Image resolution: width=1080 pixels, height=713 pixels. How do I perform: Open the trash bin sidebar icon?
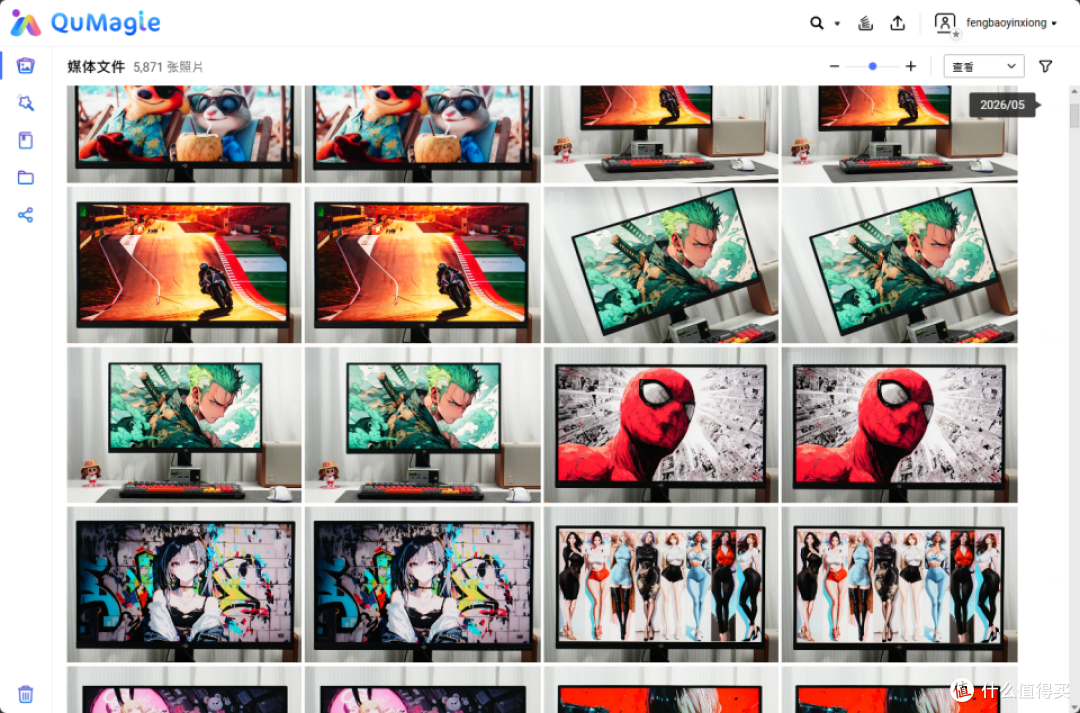[25, 694]
